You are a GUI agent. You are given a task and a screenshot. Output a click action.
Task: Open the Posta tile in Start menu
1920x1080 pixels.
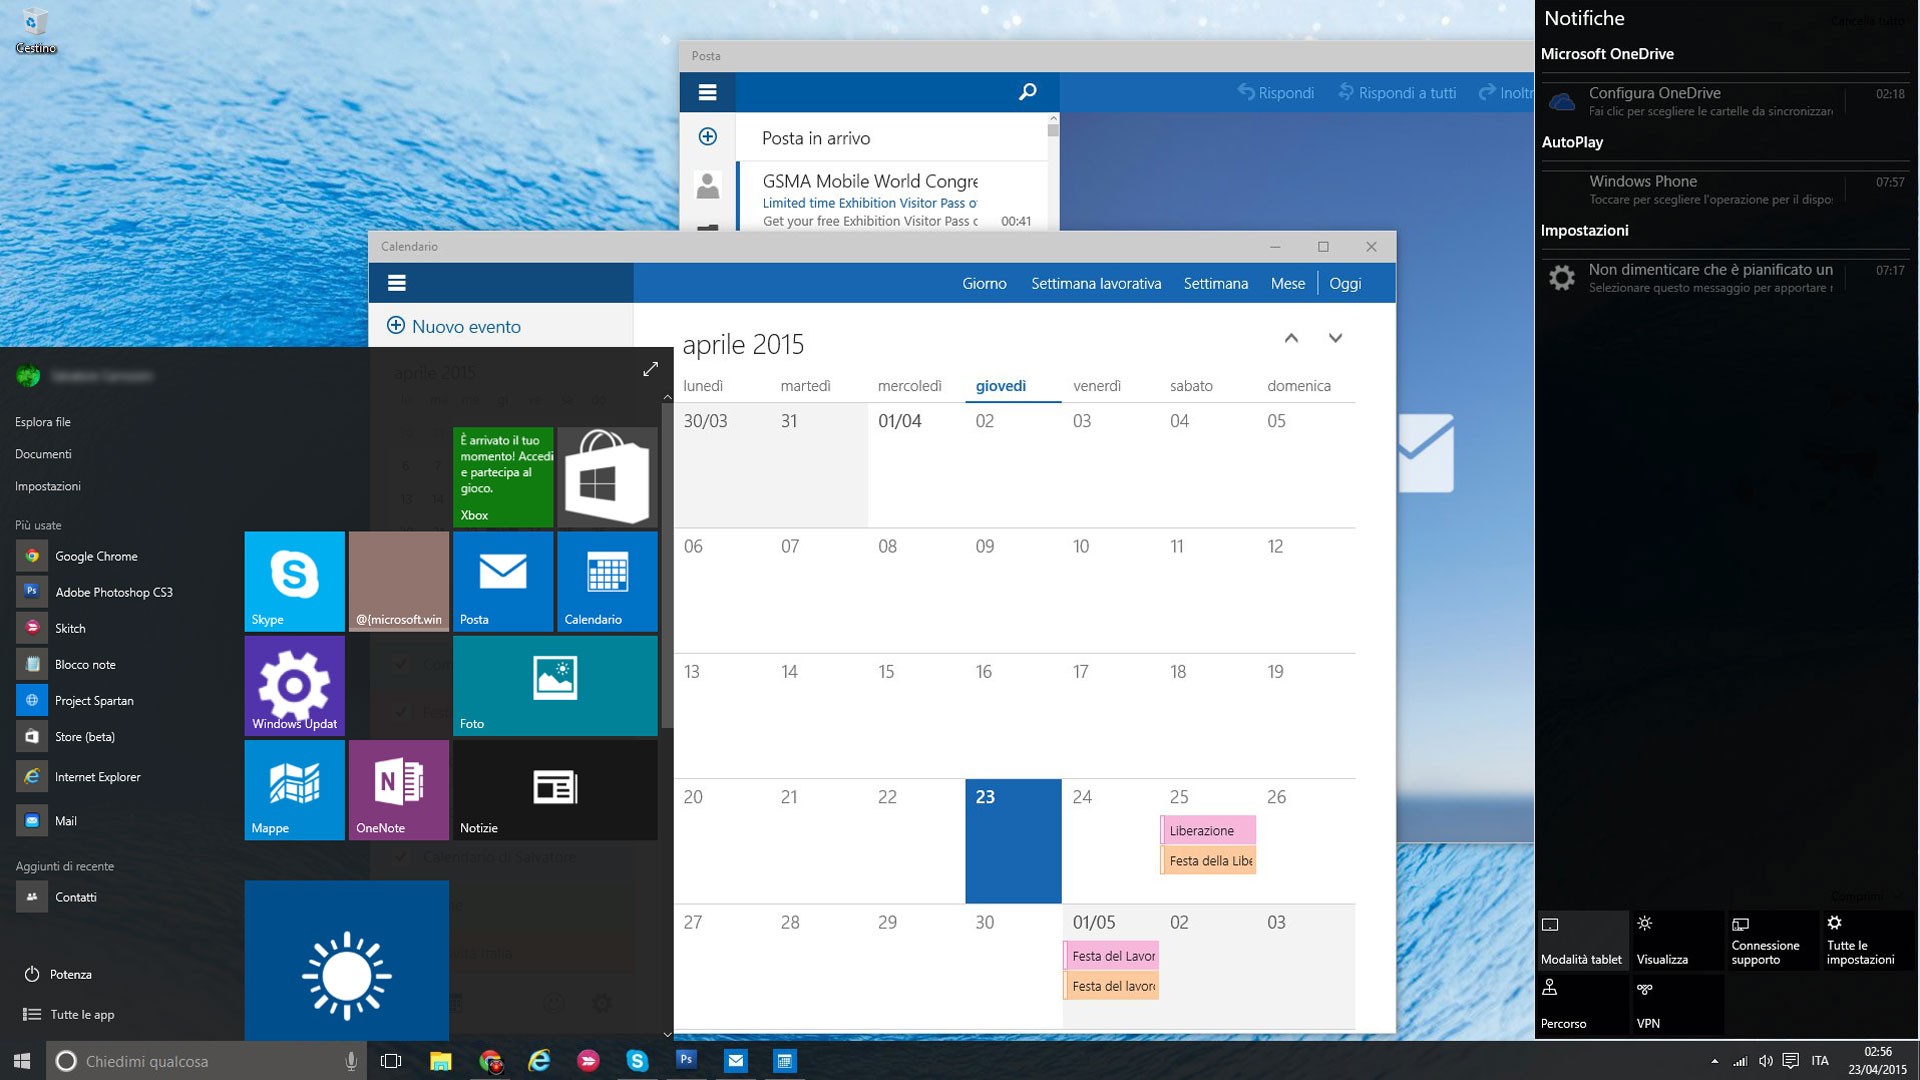coord(502,581)
